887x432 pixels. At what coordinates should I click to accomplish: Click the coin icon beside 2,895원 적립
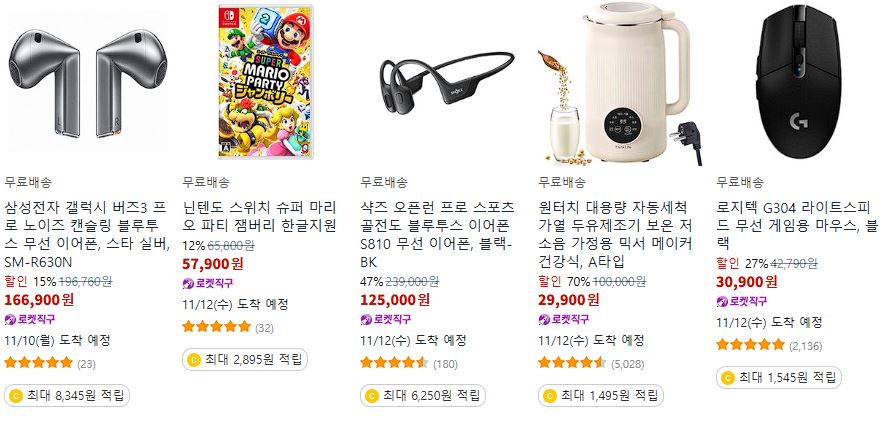194,360
